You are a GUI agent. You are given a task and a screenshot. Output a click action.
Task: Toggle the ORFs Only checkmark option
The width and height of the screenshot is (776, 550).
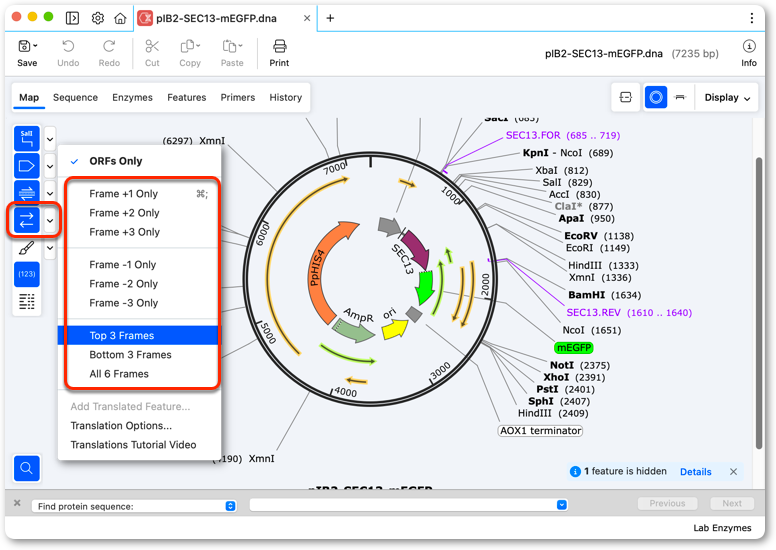(139, 161)
